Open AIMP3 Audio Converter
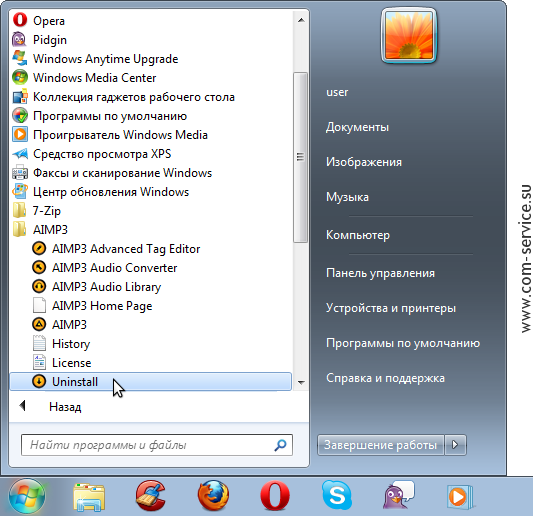 tap(151, 268)
